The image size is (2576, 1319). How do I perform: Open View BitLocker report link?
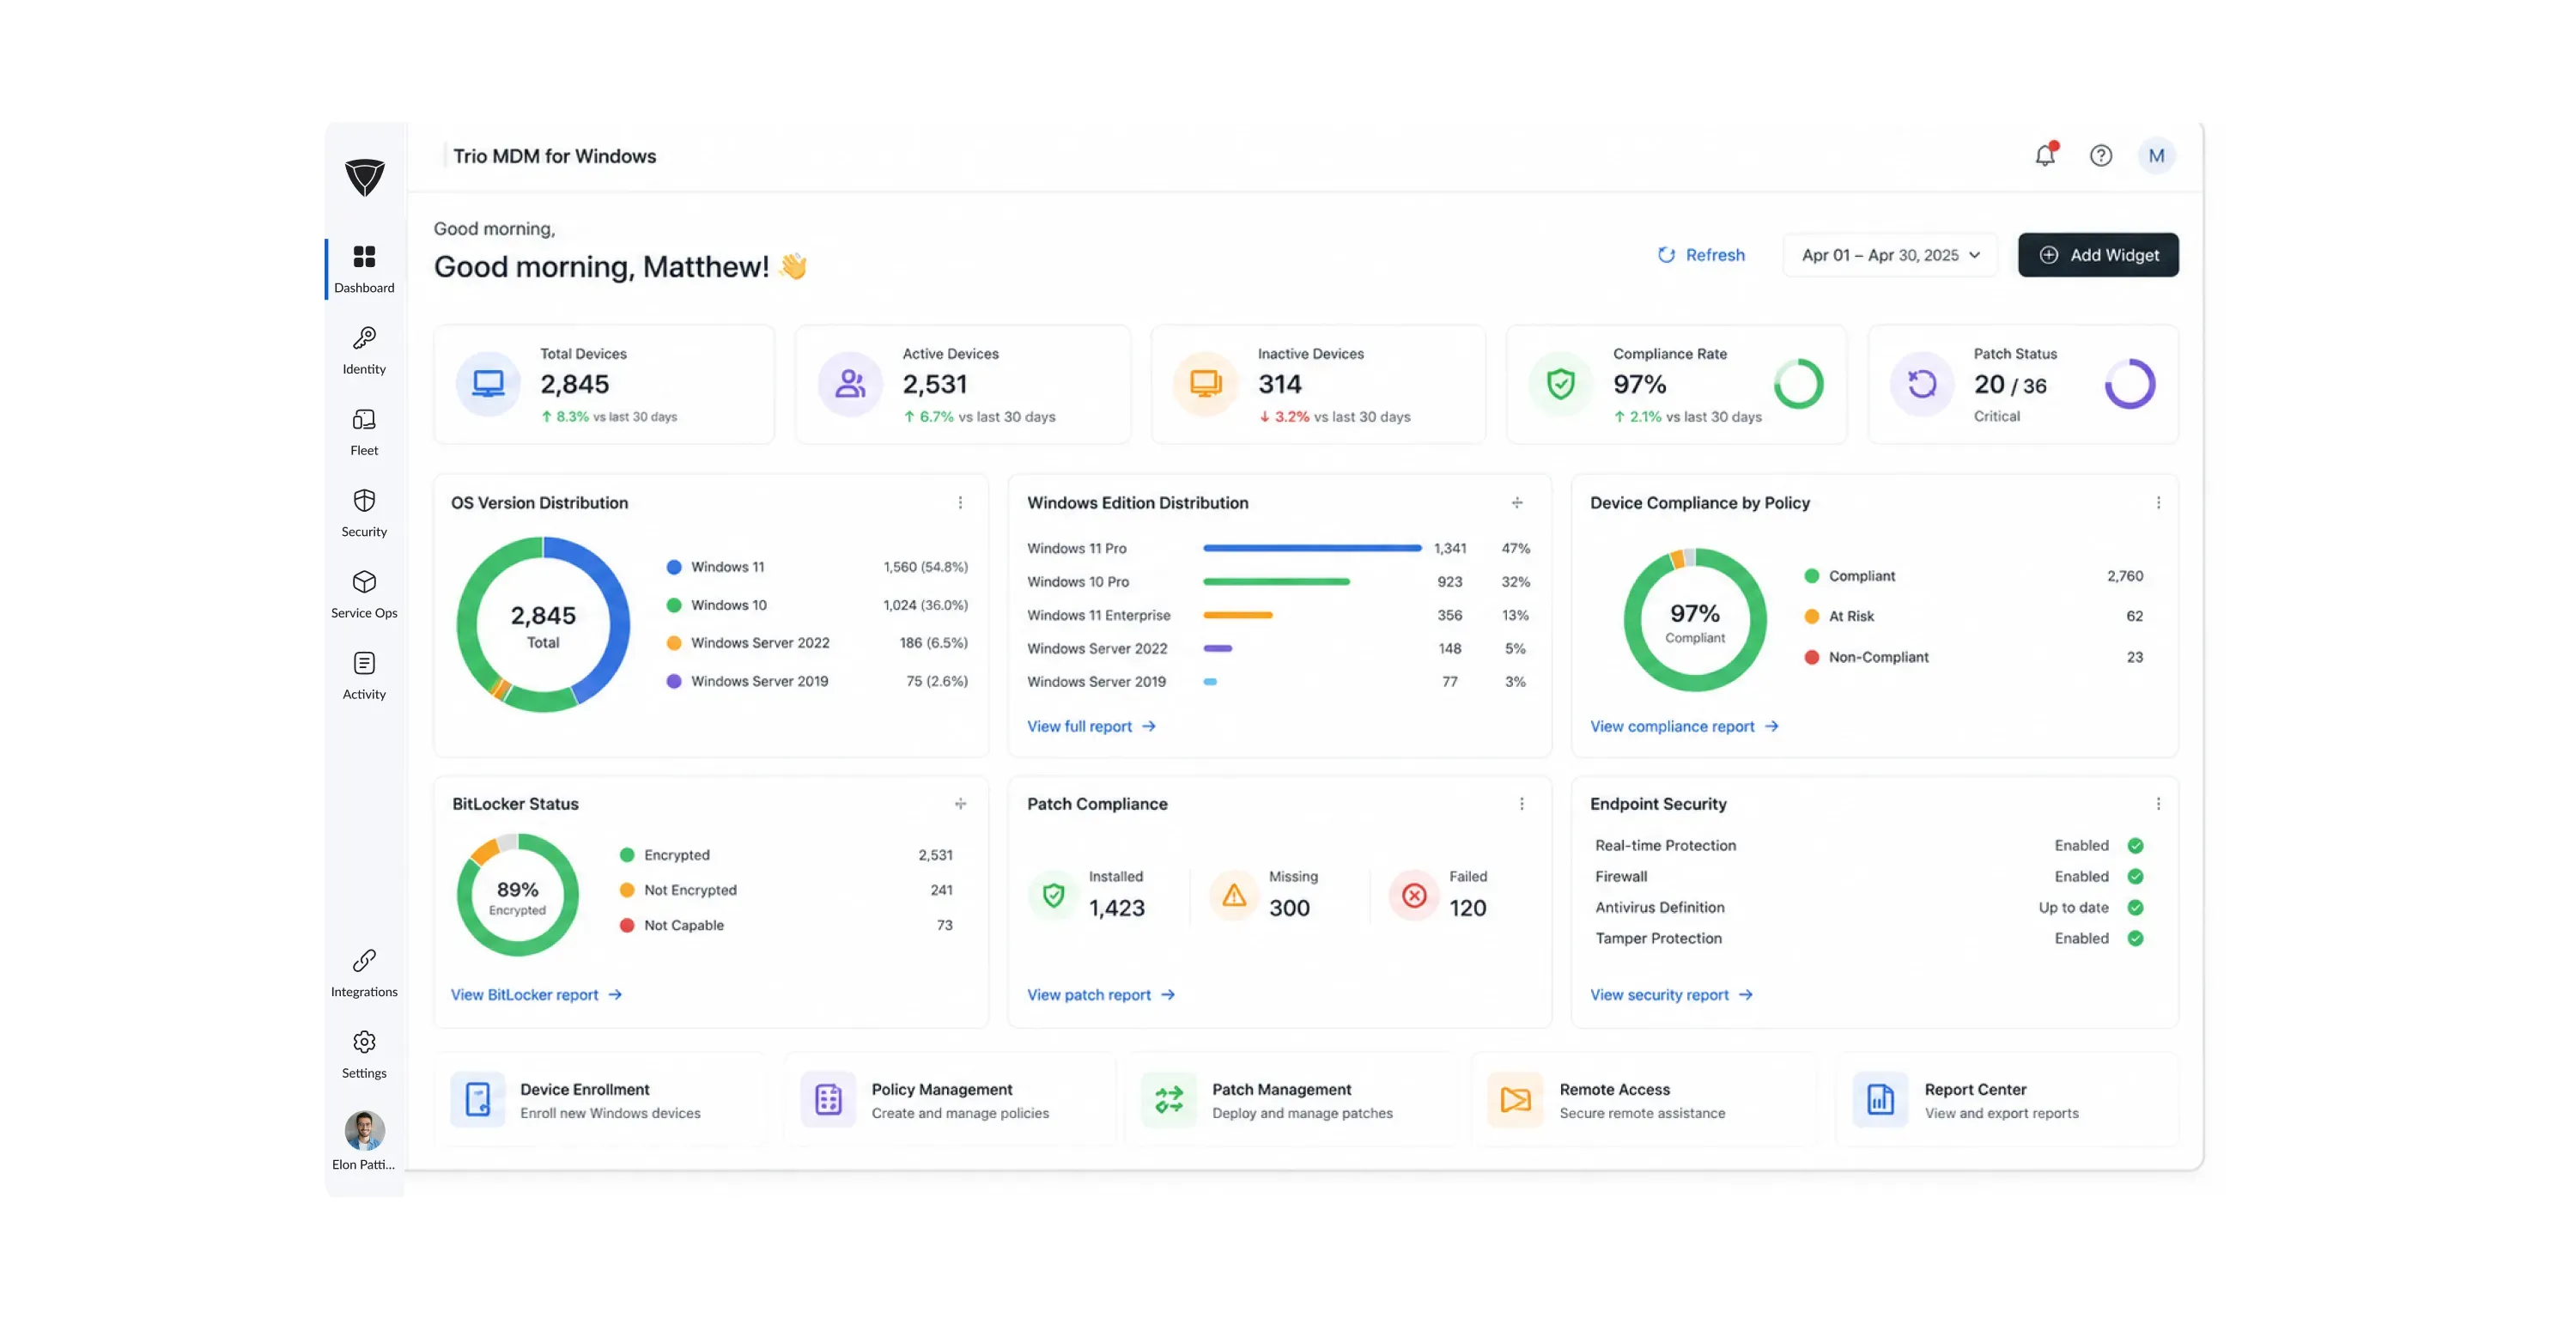click(536, 995)
